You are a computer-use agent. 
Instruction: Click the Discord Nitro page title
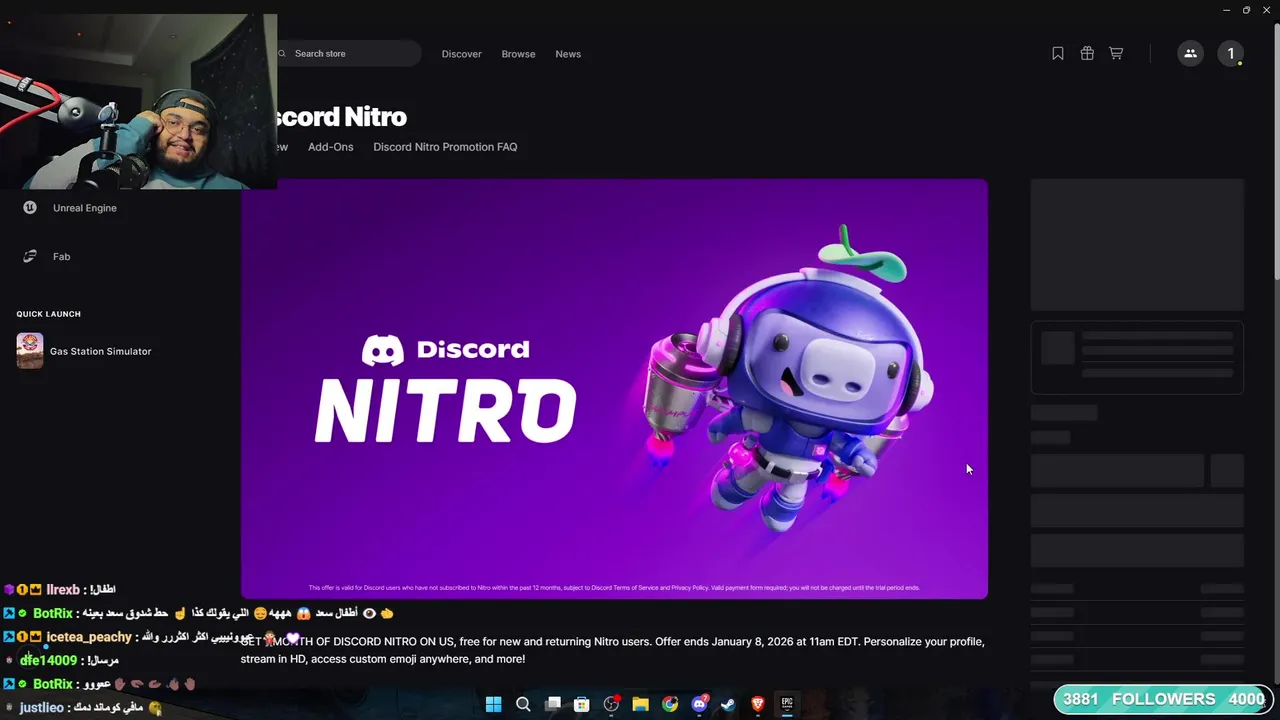coord(340,117)
